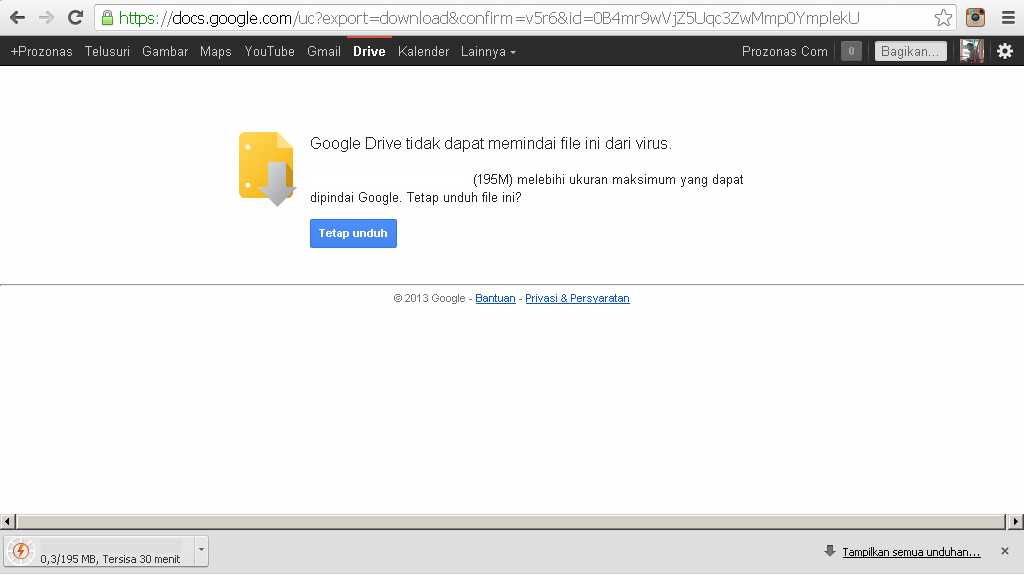This screenshot has width=1024, height=575.
Task: Click the horizontal scrollbar right arrow
Action: point(1016,521)
